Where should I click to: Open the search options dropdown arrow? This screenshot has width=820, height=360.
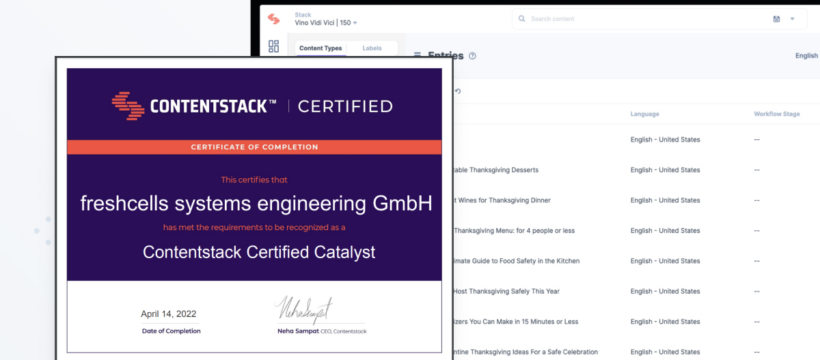pos(792,19)
